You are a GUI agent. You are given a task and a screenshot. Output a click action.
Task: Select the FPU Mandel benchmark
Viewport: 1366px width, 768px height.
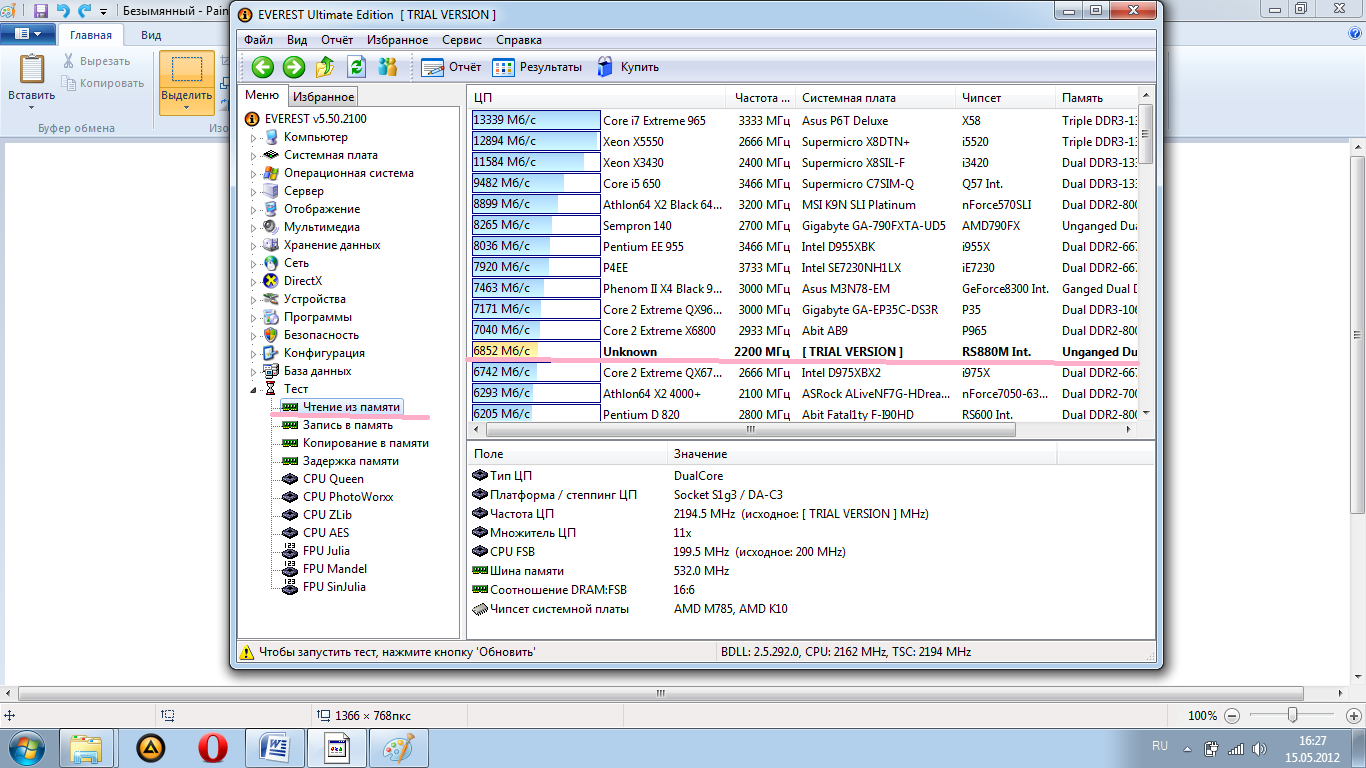tap(335, 569)
